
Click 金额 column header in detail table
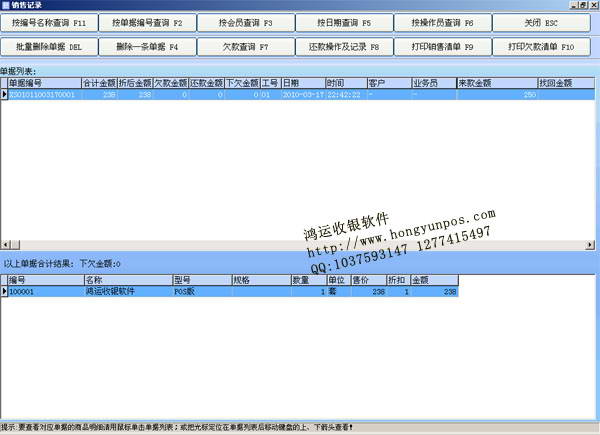point(434,280)
